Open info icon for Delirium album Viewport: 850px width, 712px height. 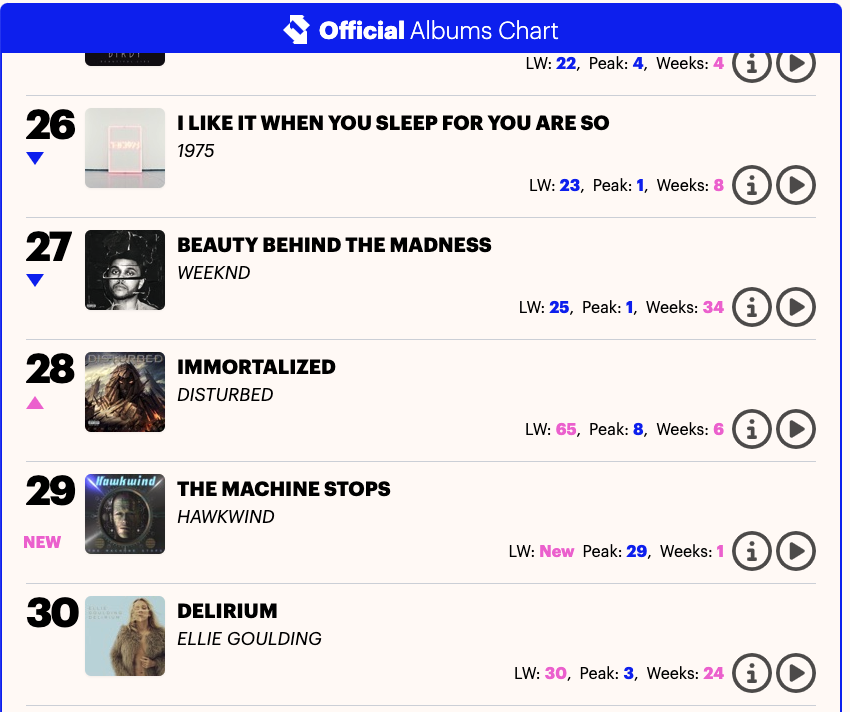coord(752,673)
